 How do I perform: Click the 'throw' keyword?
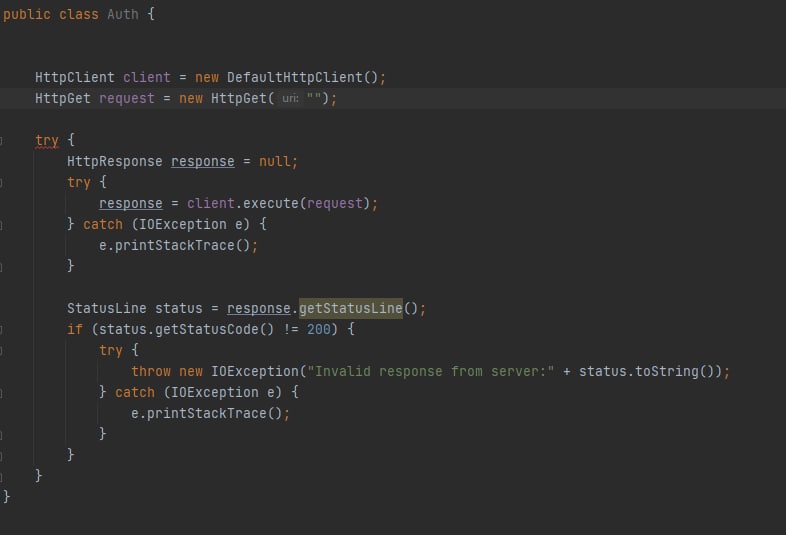click(x=151, y=371)
